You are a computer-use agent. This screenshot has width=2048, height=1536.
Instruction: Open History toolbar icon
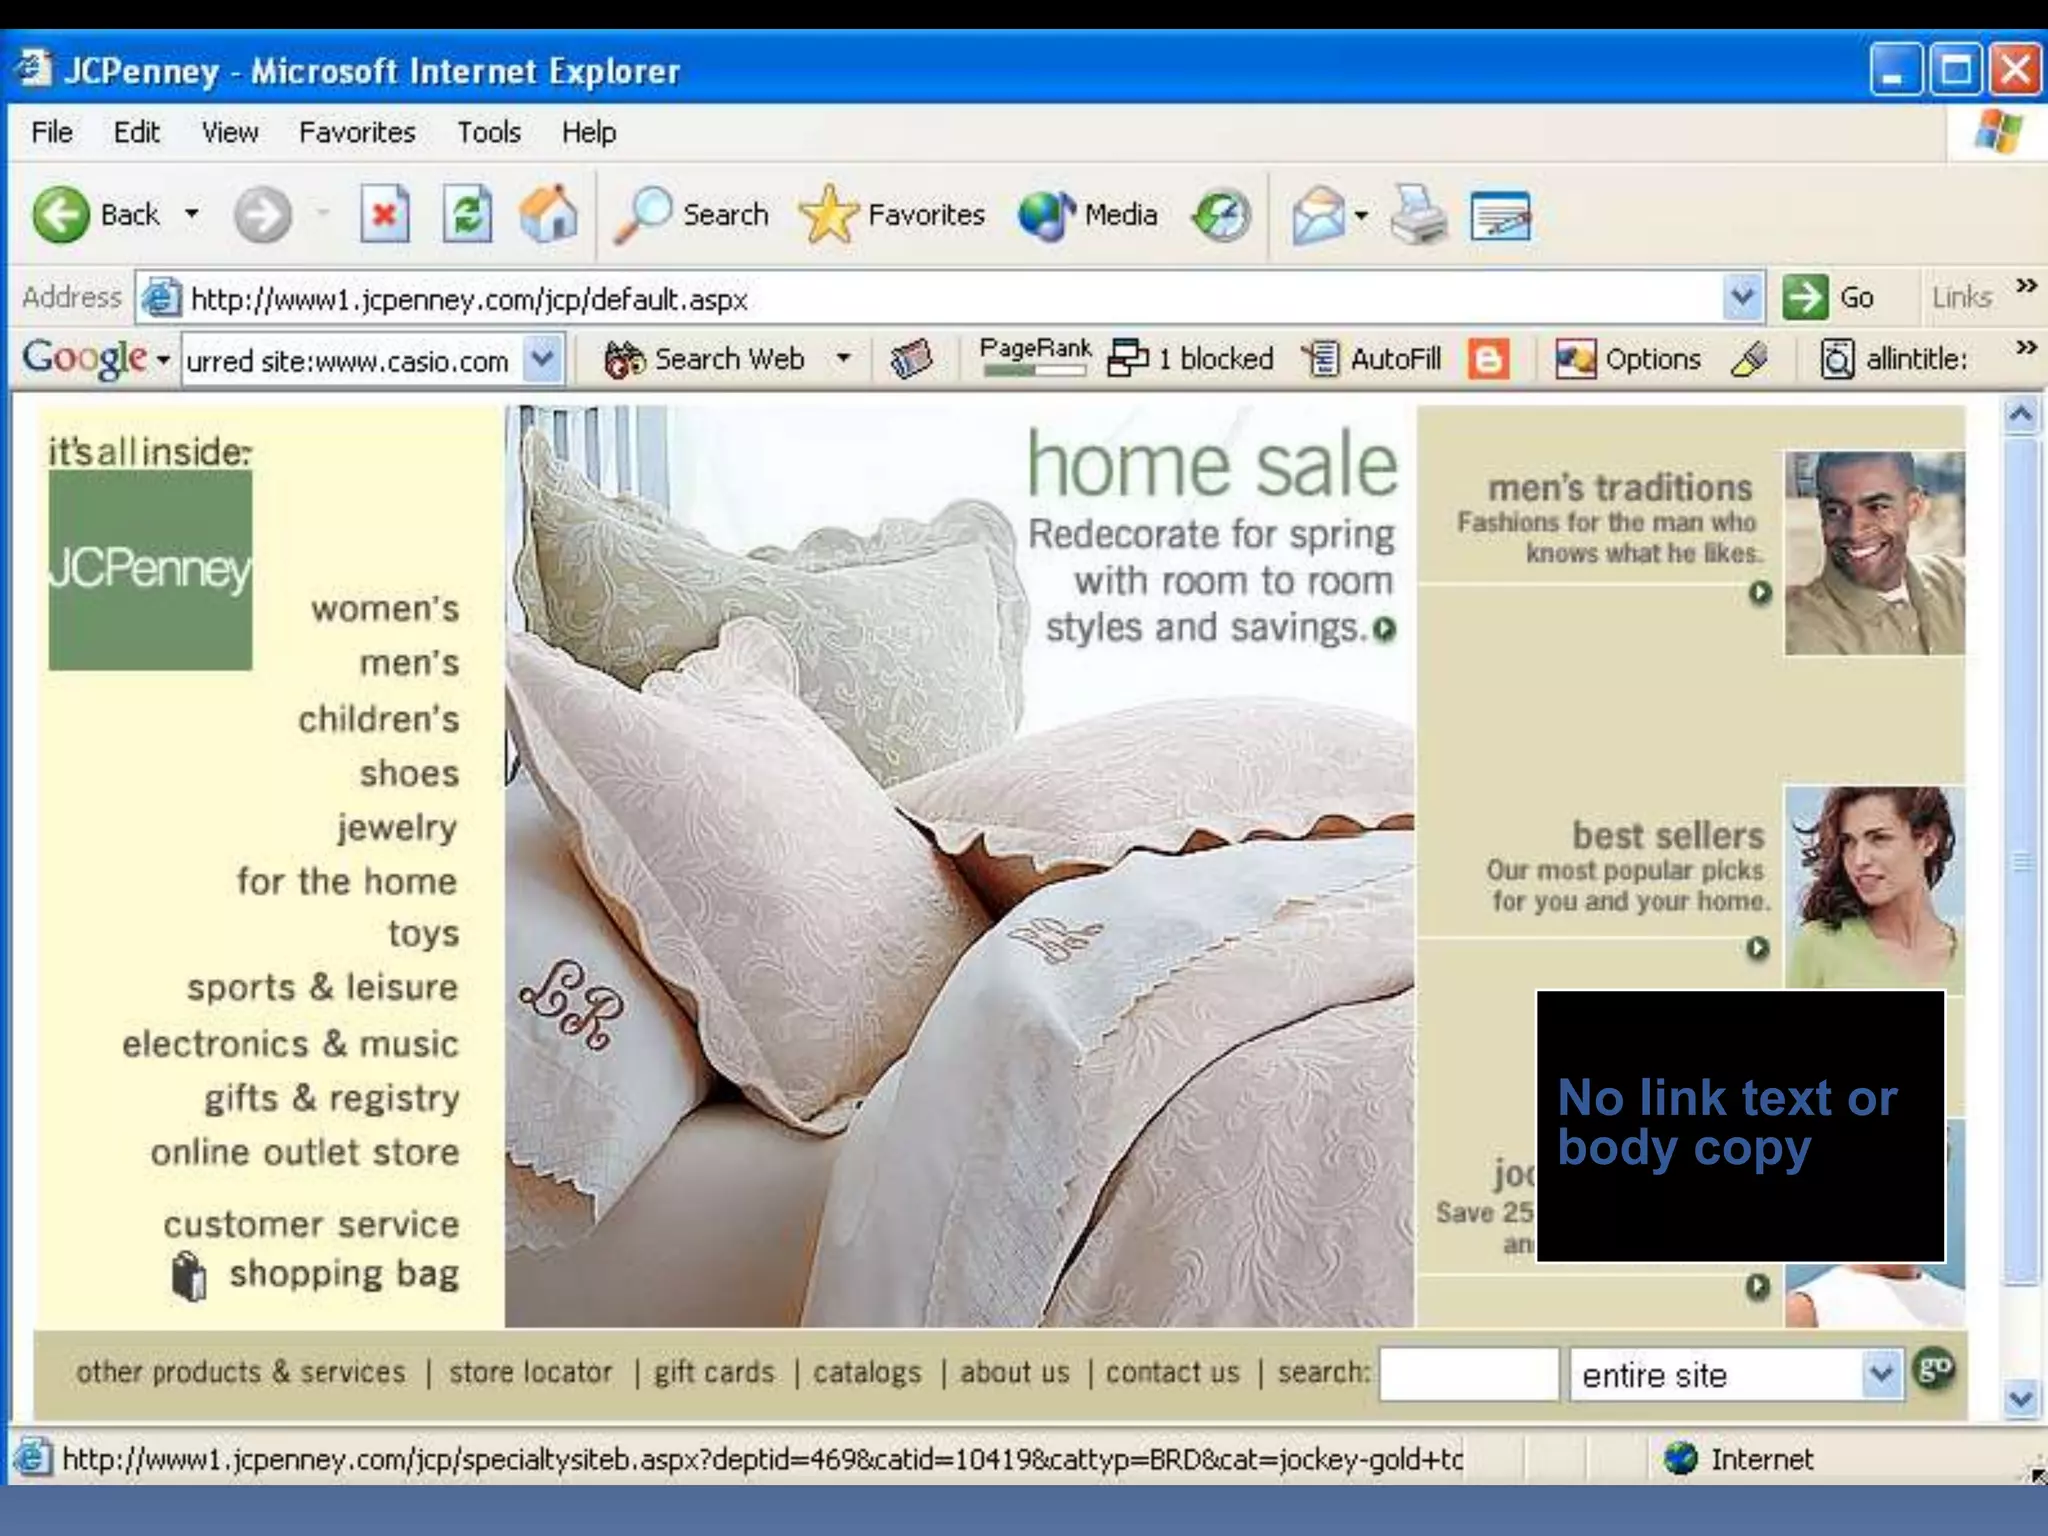click(1221, 215)
